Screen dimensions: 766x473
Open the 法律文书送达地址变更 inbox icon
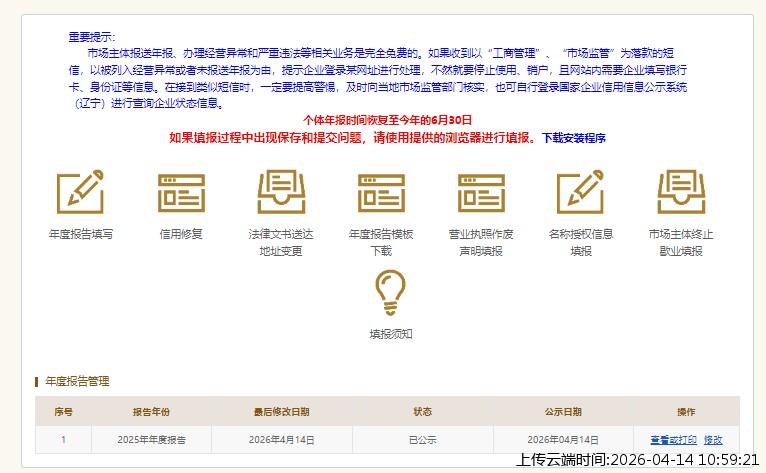pos(281,192)
